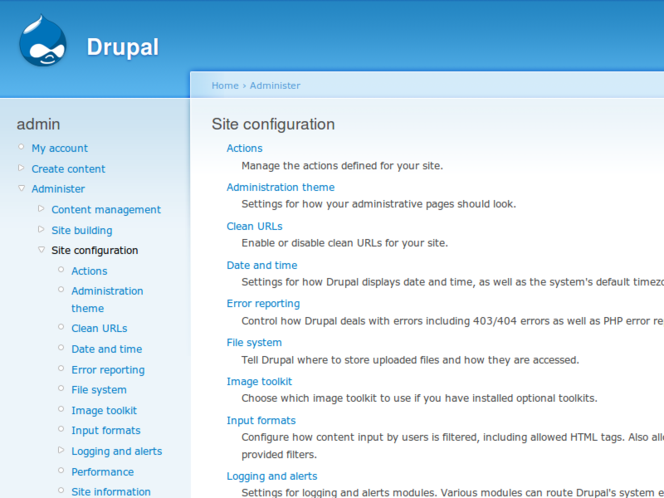Open Clean URLs in main content list

pyautogui.click(x=254, y=226)
